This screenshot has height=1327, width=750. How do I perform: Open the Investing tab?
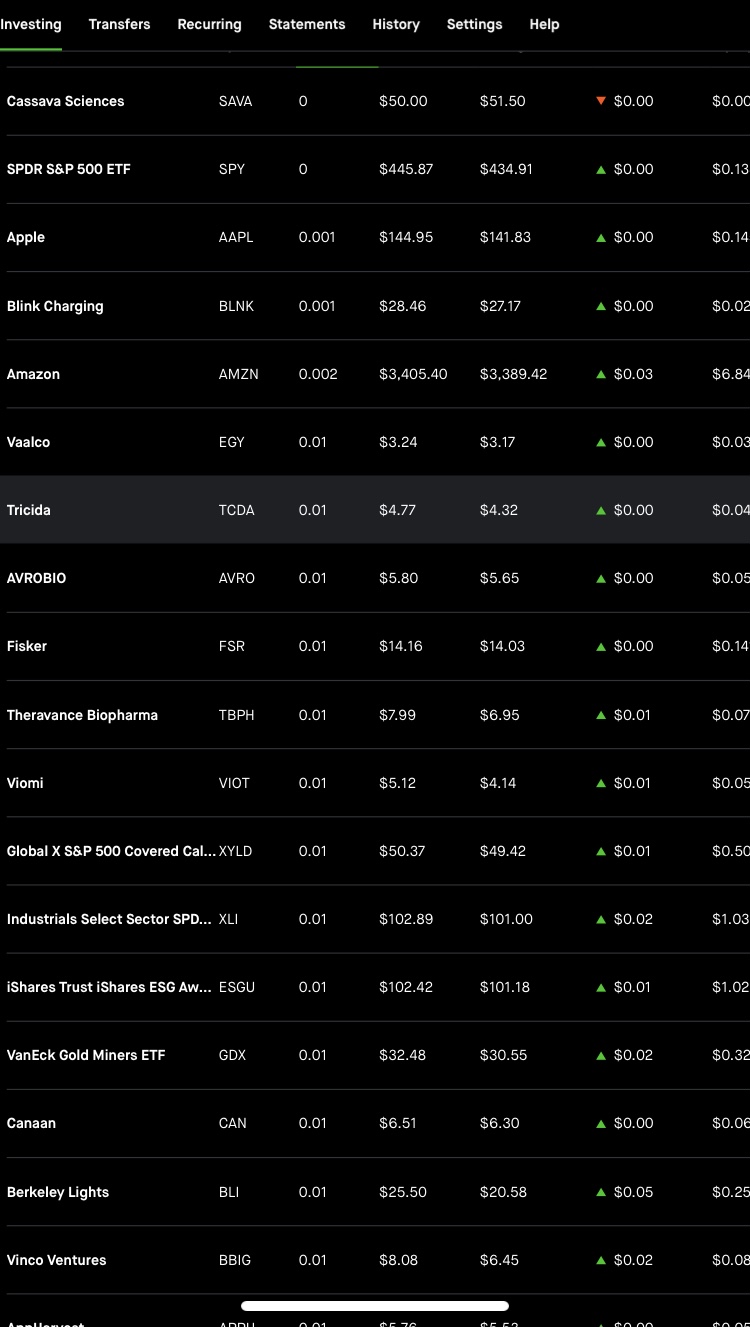coord(30,24)
